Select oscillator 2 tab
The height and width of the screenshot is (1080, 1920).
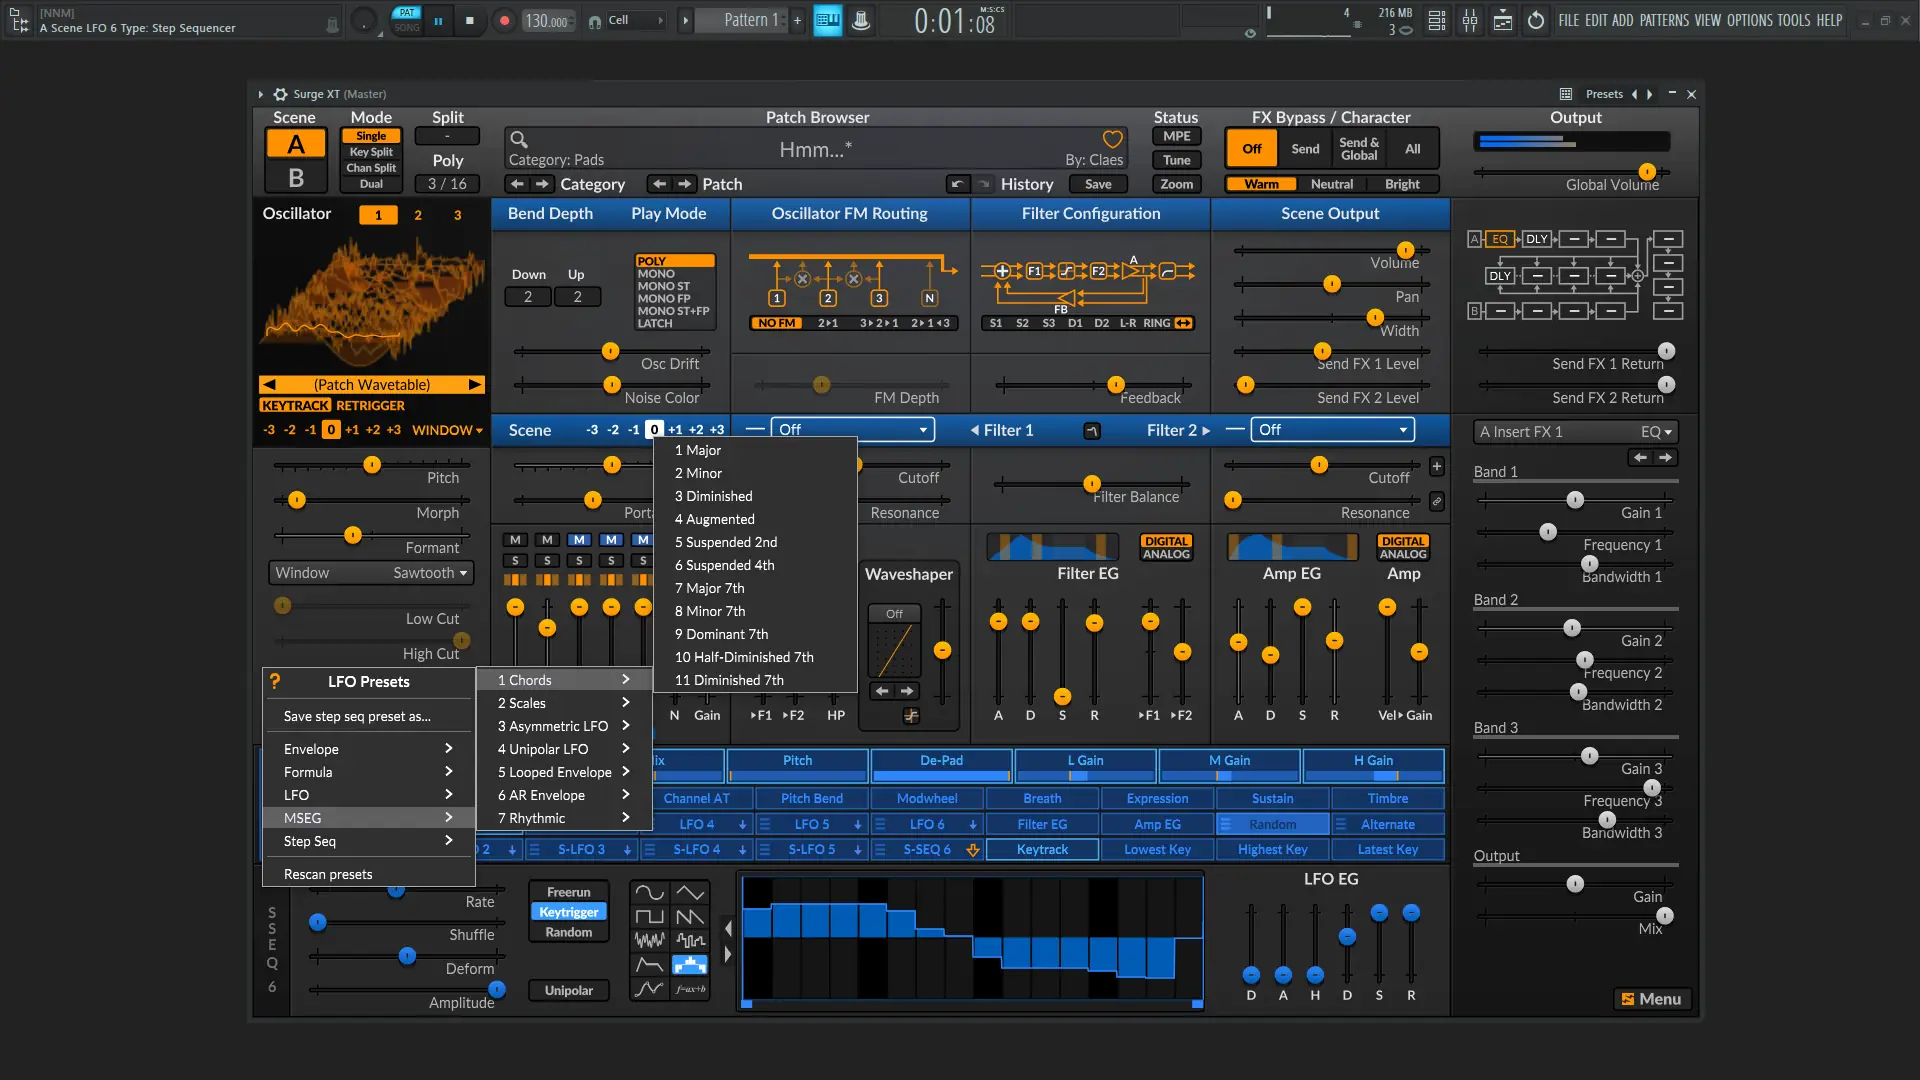(418, 215)
